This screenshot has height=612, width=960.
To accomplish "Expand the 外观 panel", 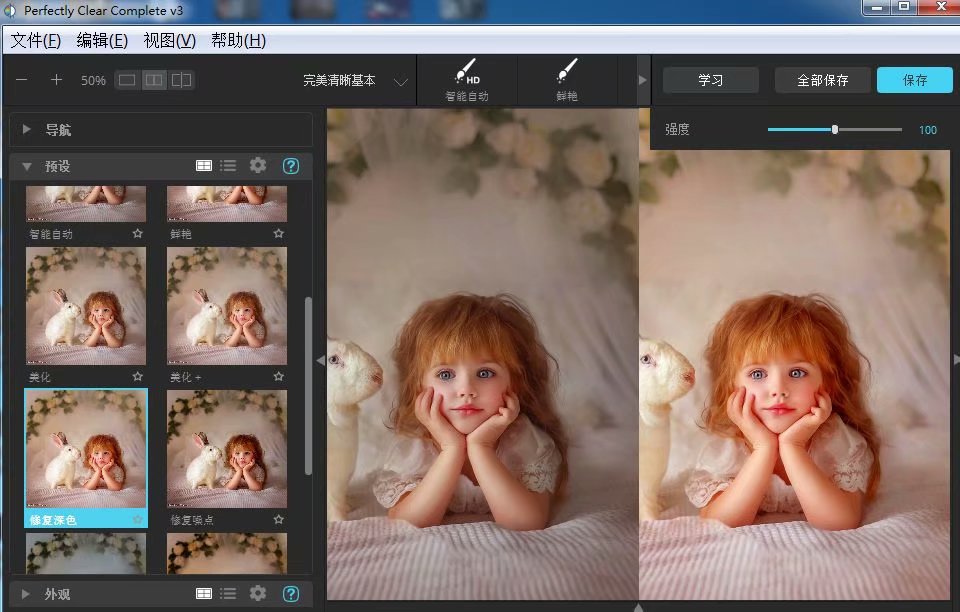I will click(x=28, y=594).
